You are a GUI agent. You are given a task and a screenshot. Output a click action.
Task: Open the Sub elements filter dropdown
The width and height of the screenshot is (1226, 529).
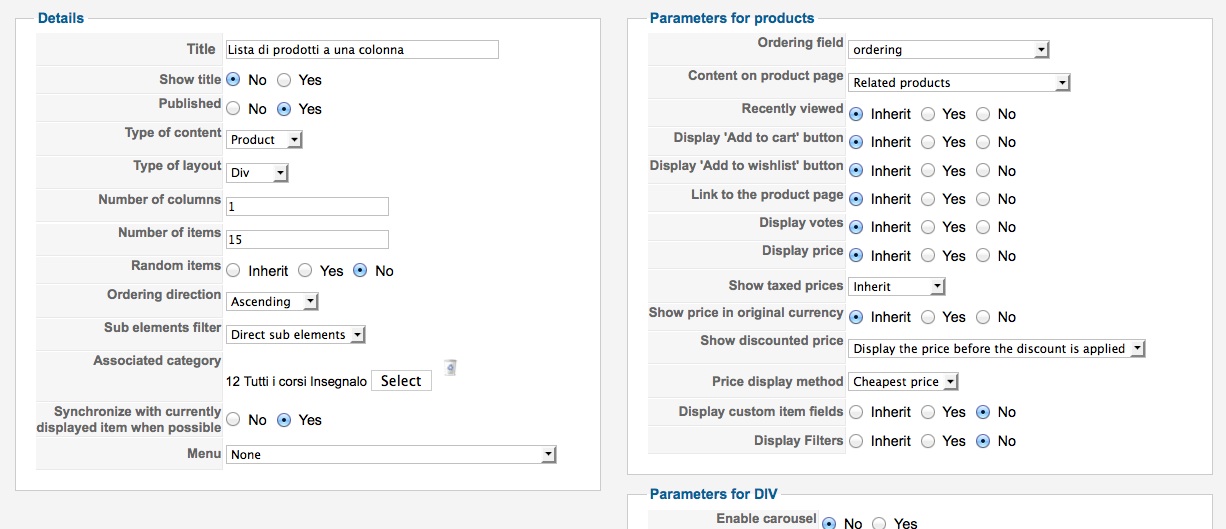point(296,335)
